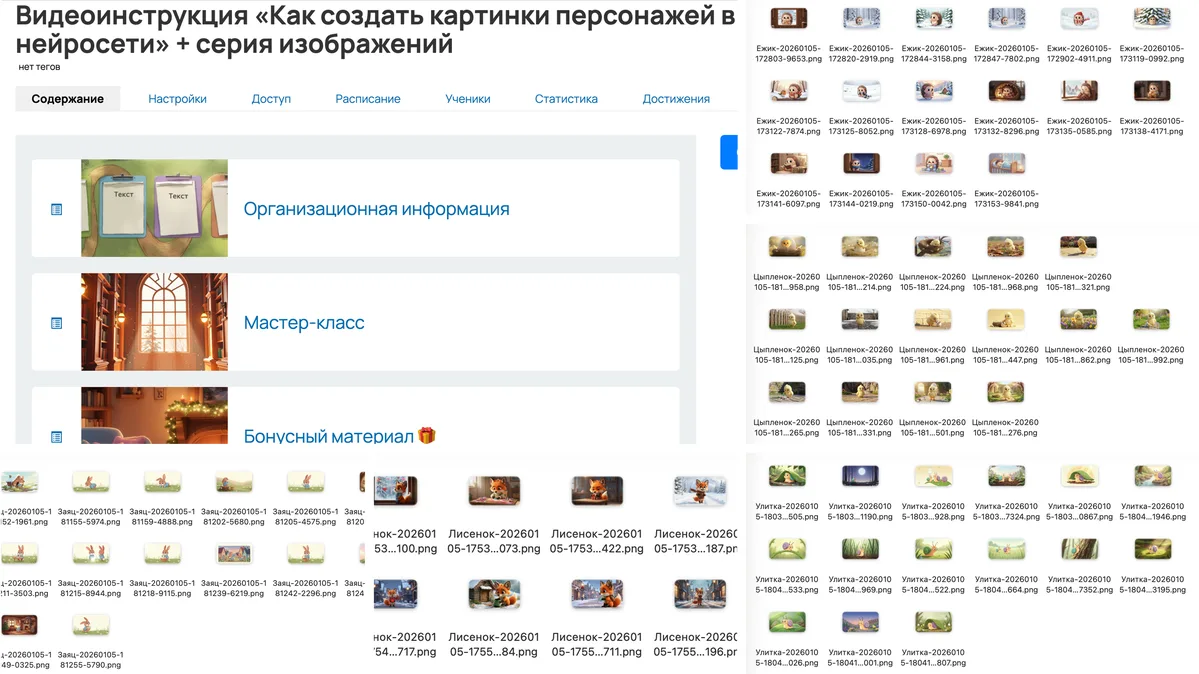Select thumbnail of Лисенок file ending 073.png
Viewport: 1199px width, 674px height.
(x=494, y=491)
